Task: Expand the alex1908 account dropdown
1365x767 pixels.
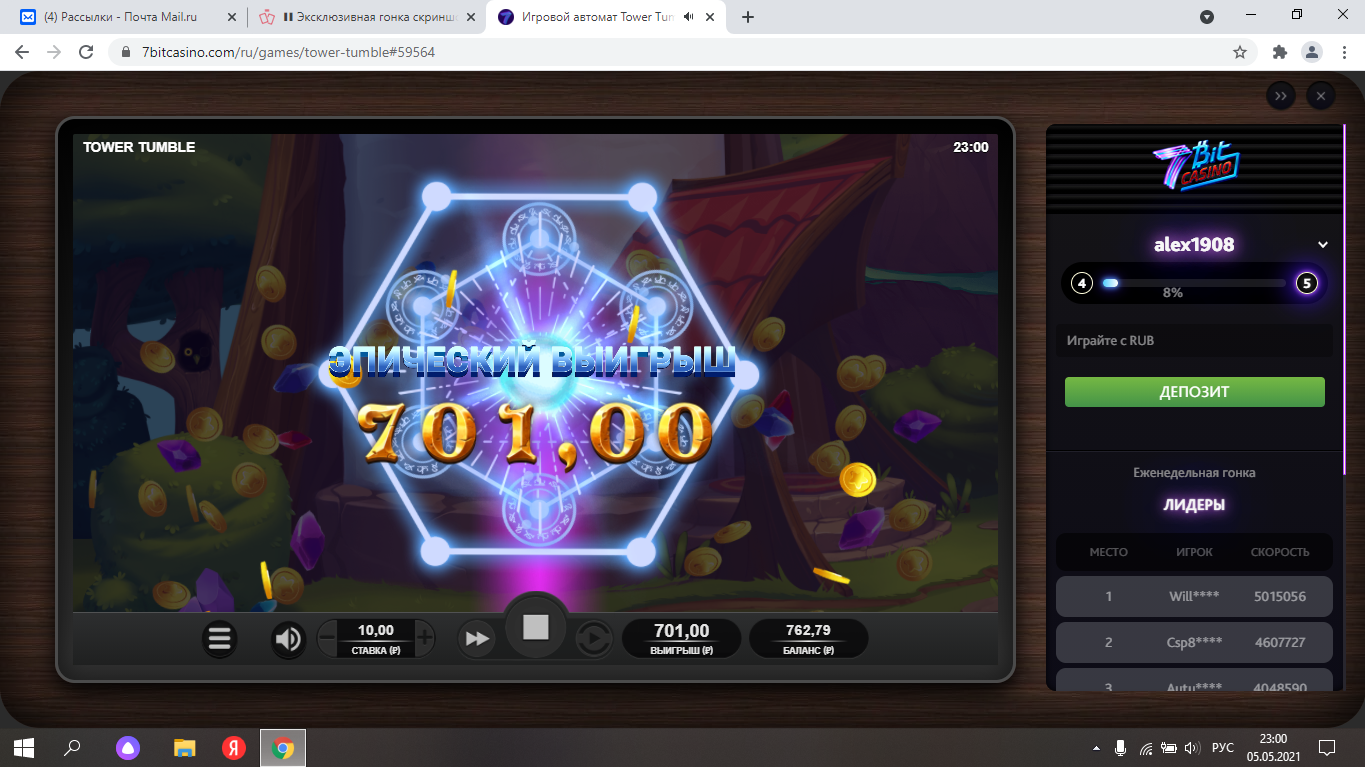Action: (1323, 245)
